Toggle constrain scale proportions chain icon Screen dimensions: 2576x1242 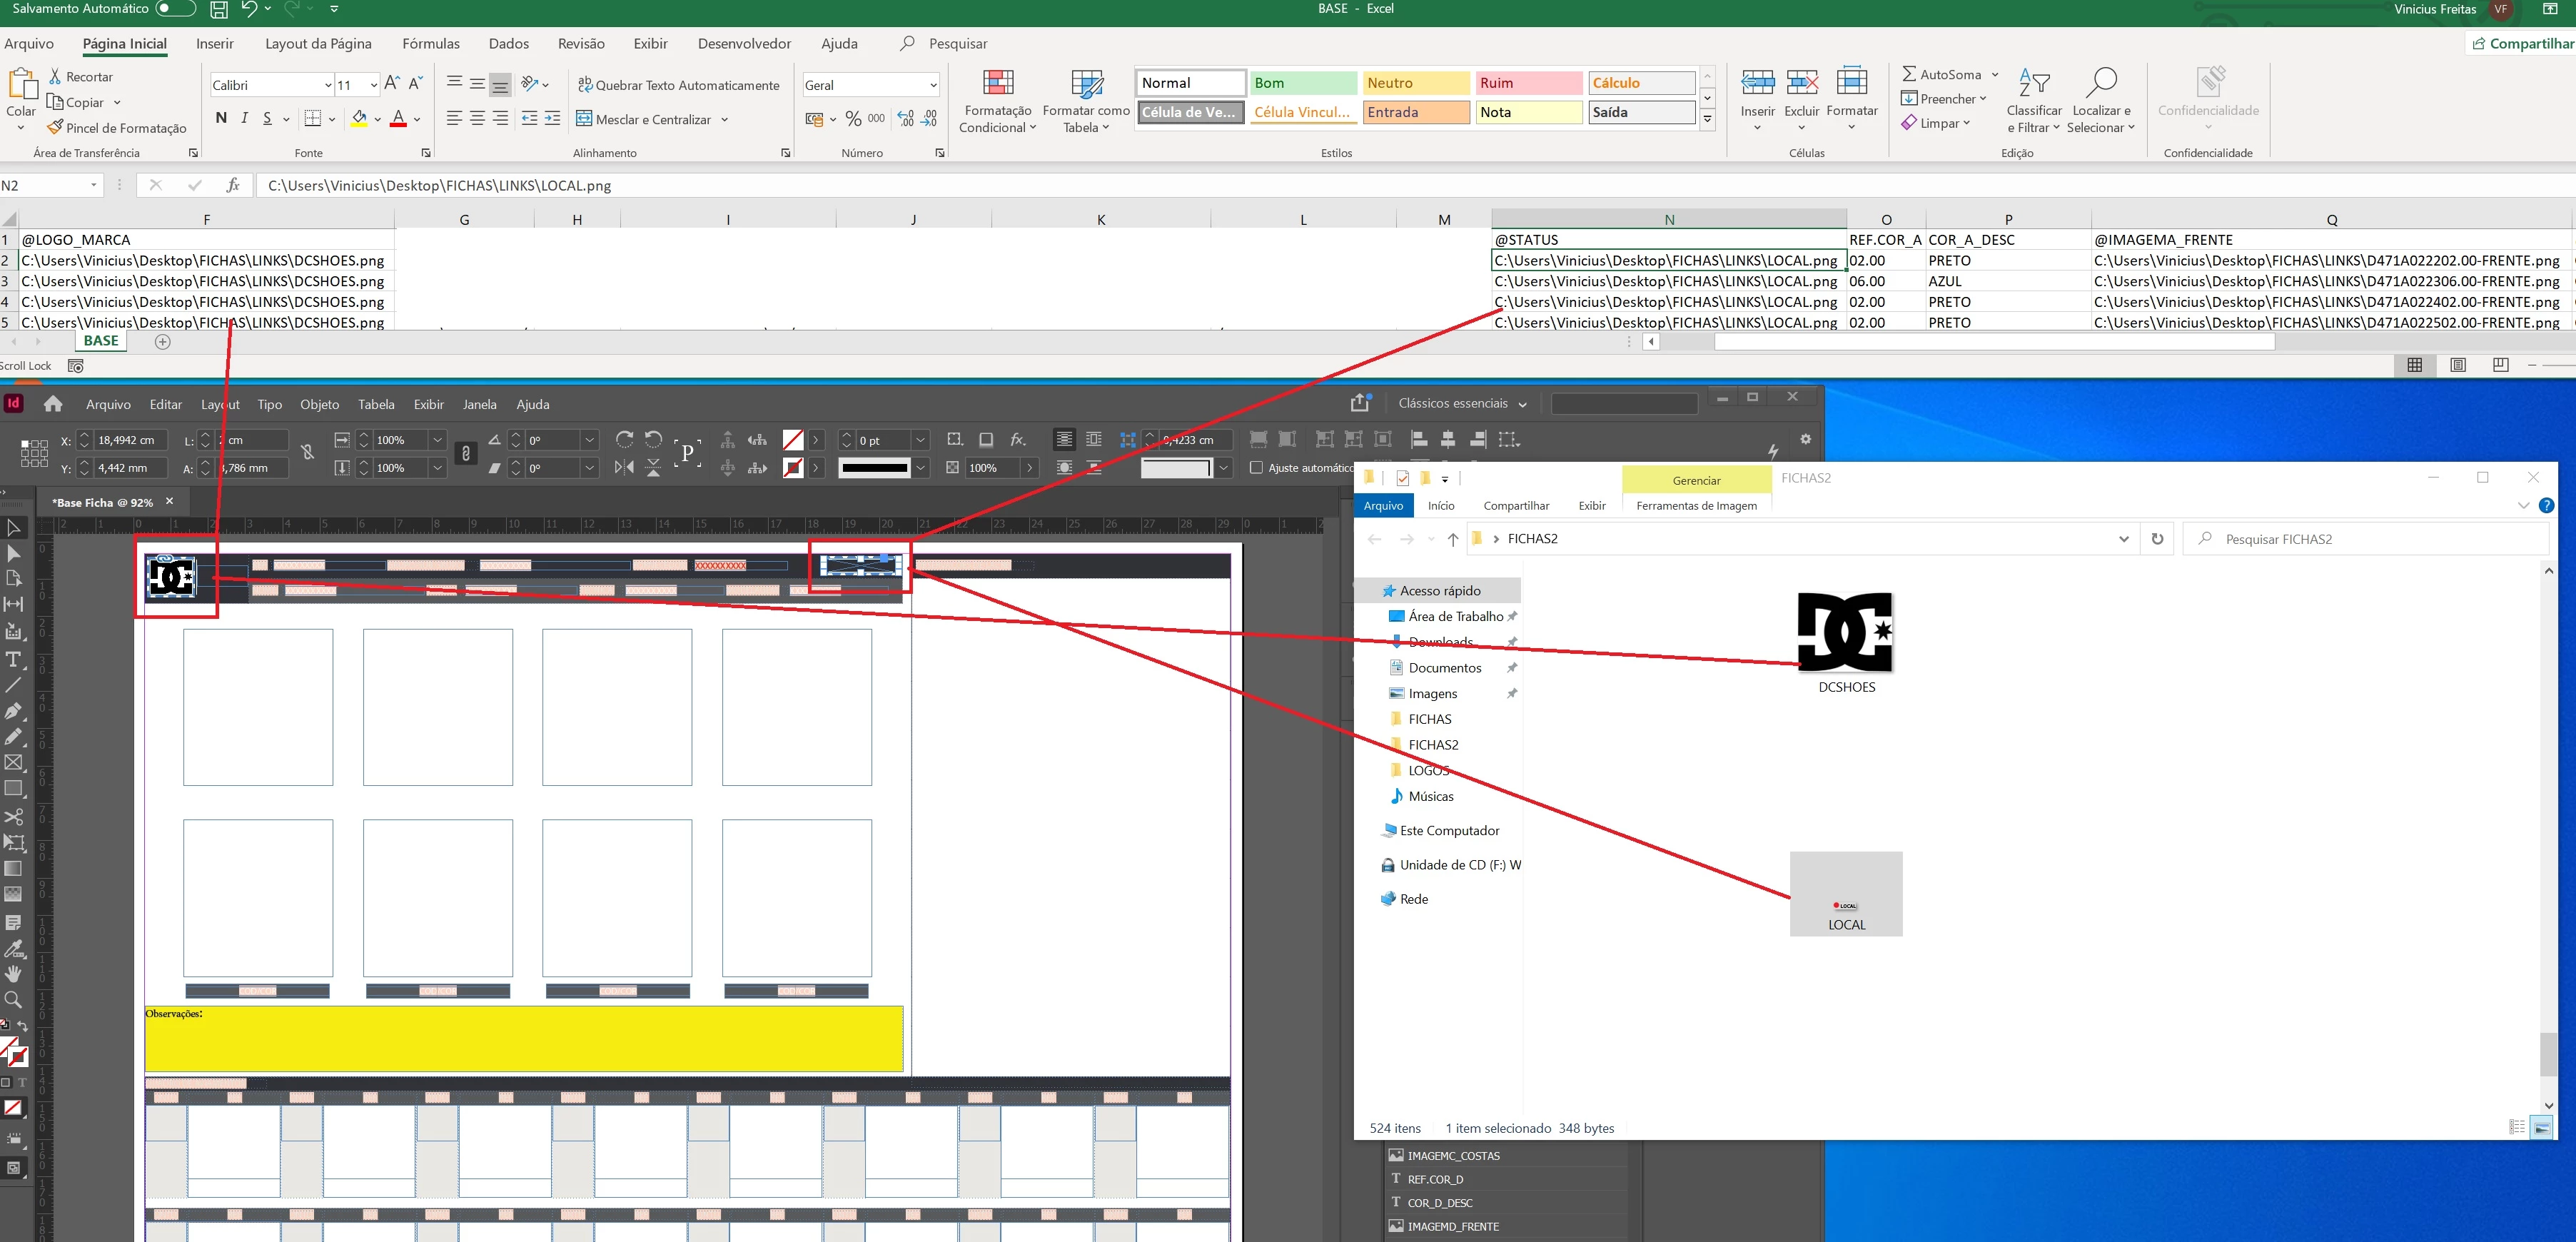point(465,454)
